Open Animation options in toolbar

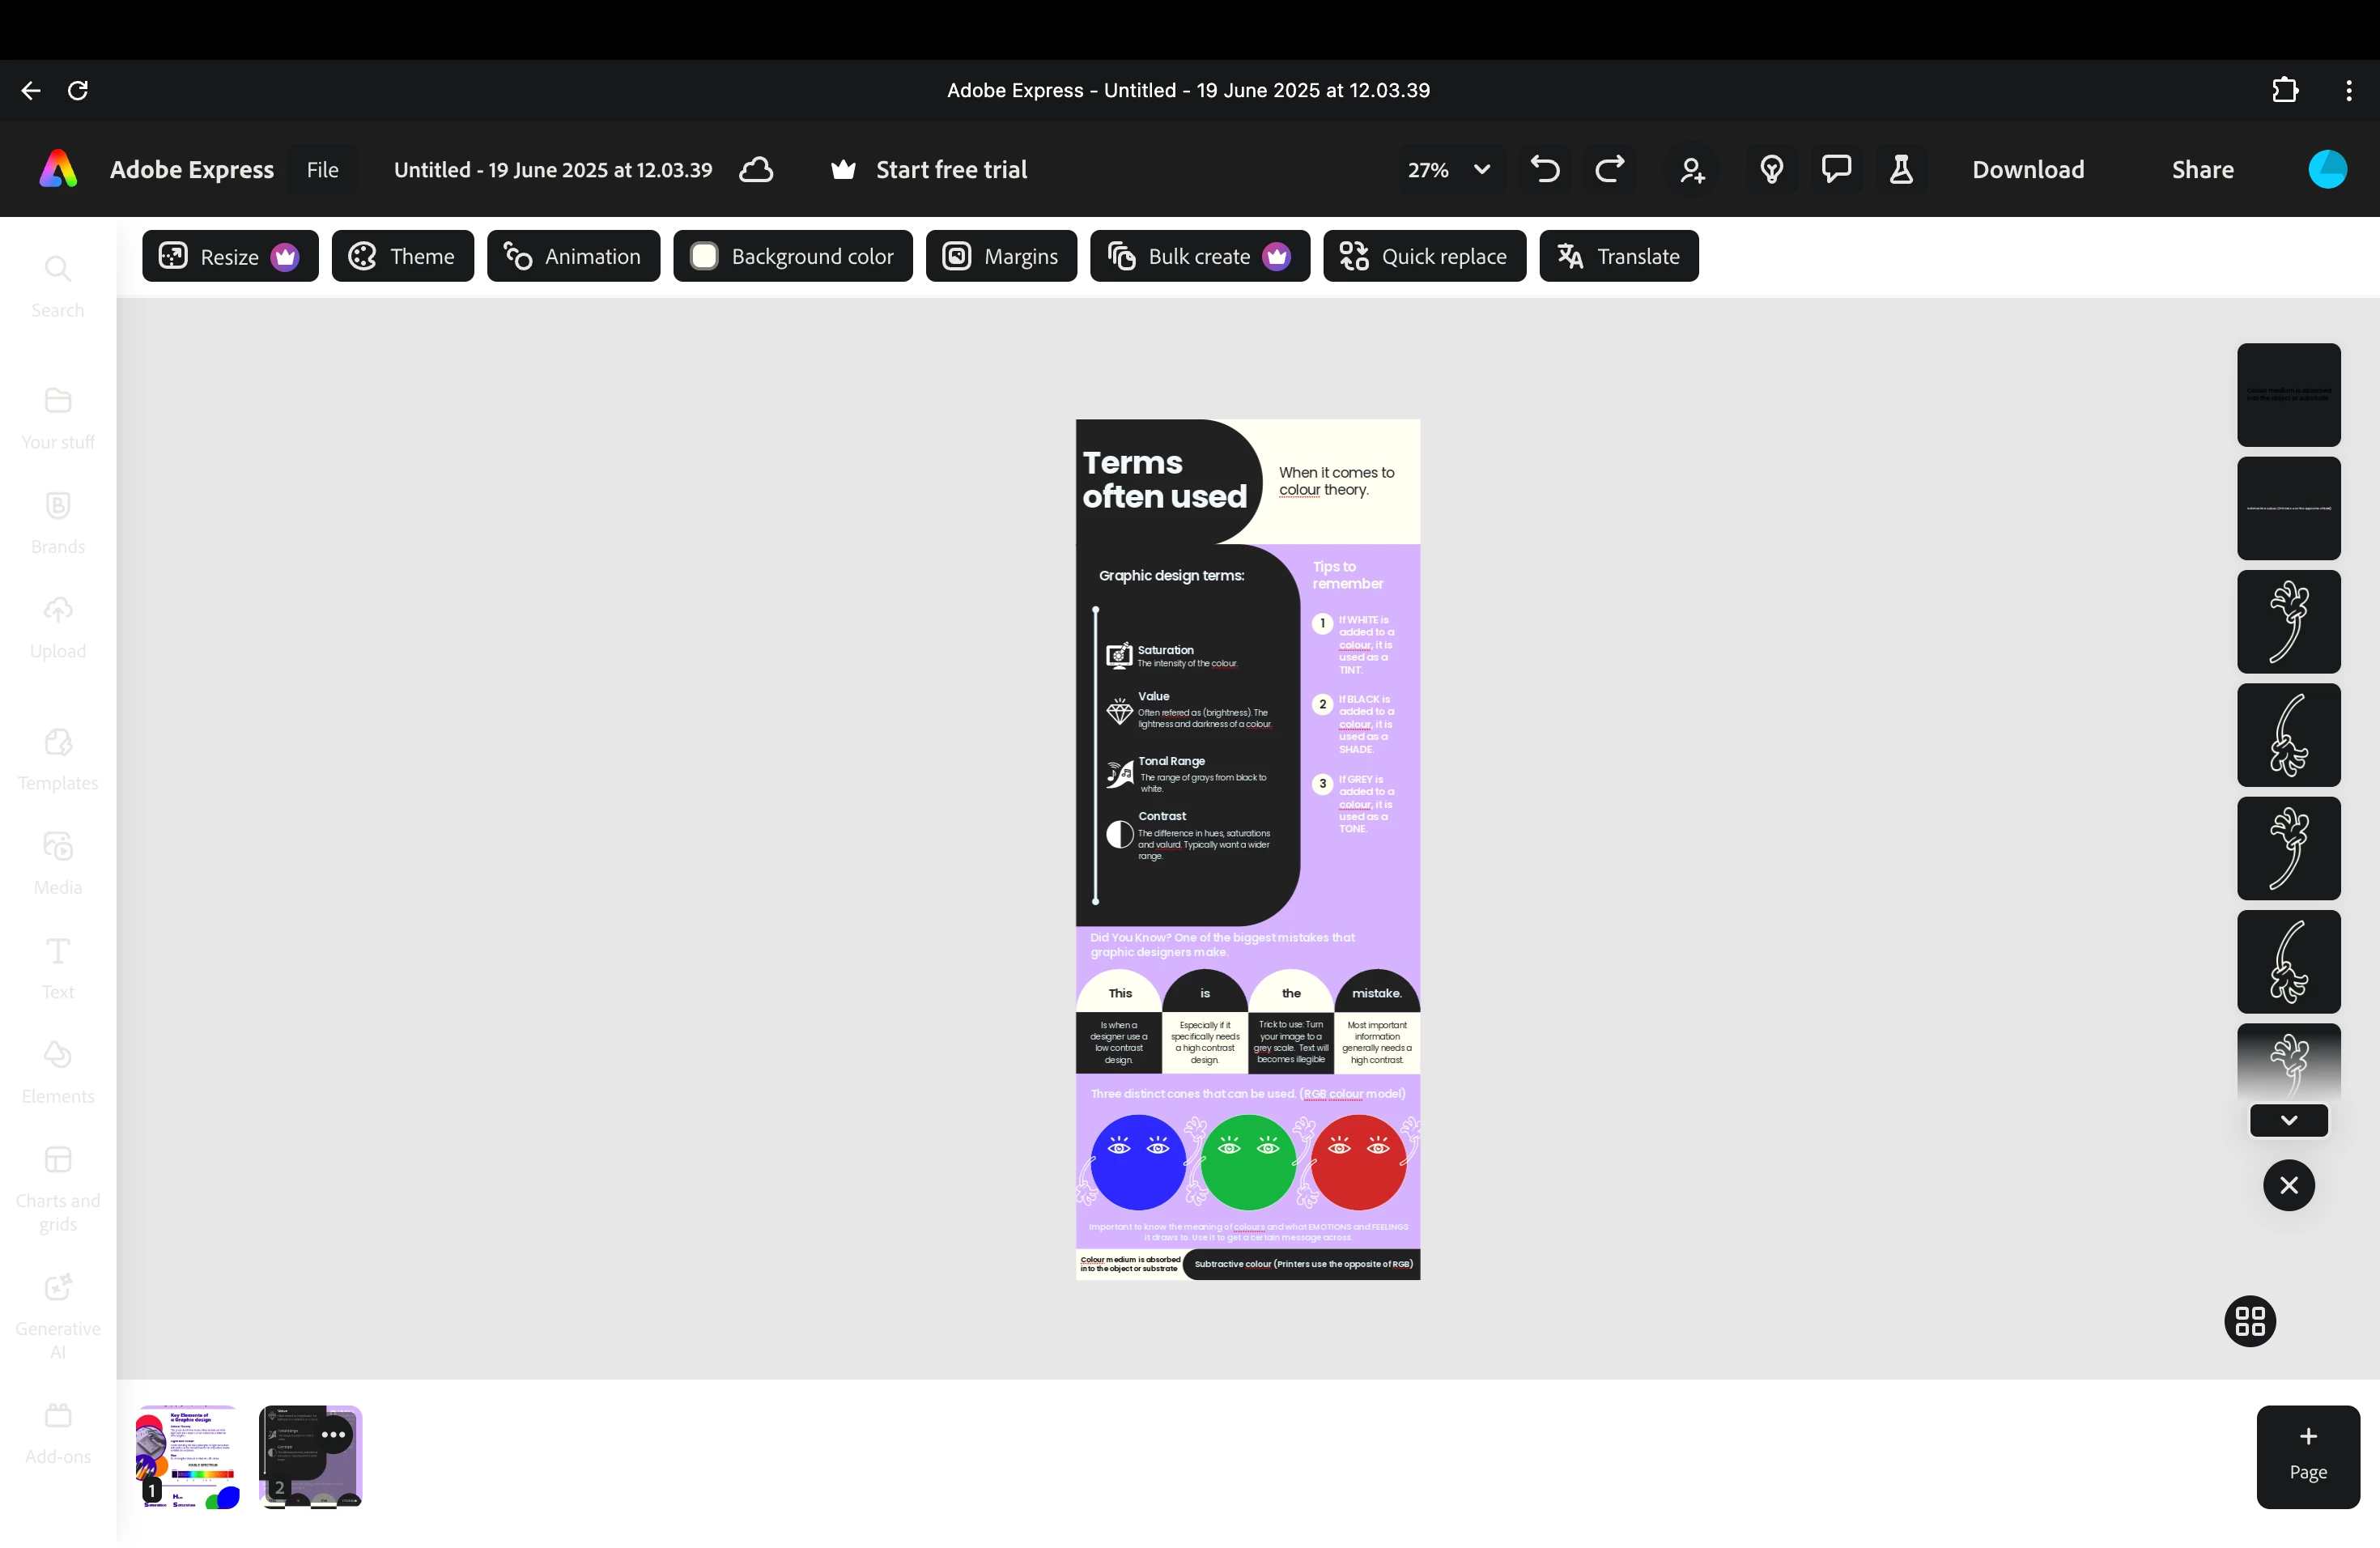tap(573, 257)
